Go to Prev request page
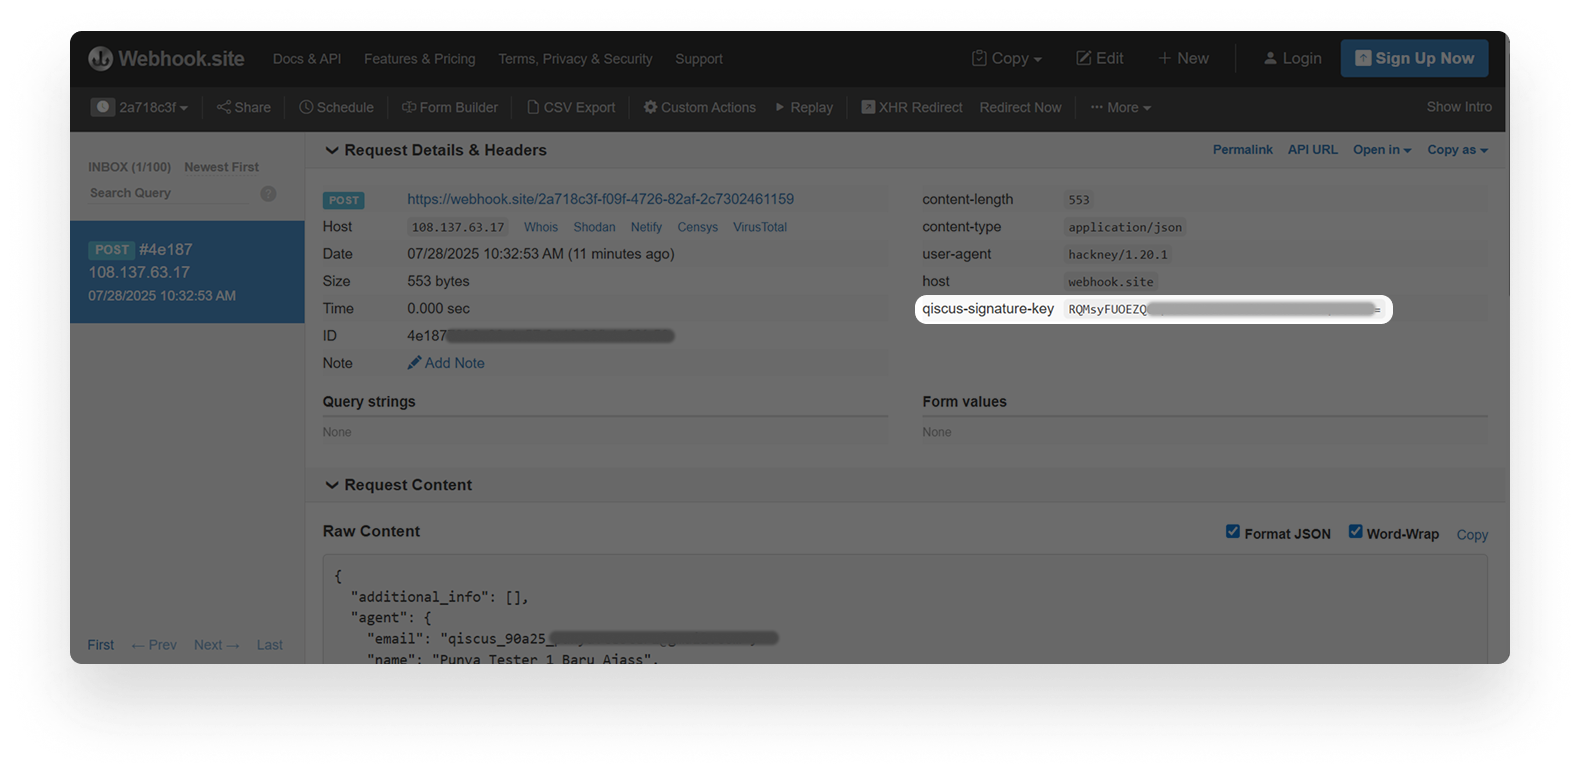The height and width of the screenshot is (773, 1580). pyautogui.click(x=154, y=645)
